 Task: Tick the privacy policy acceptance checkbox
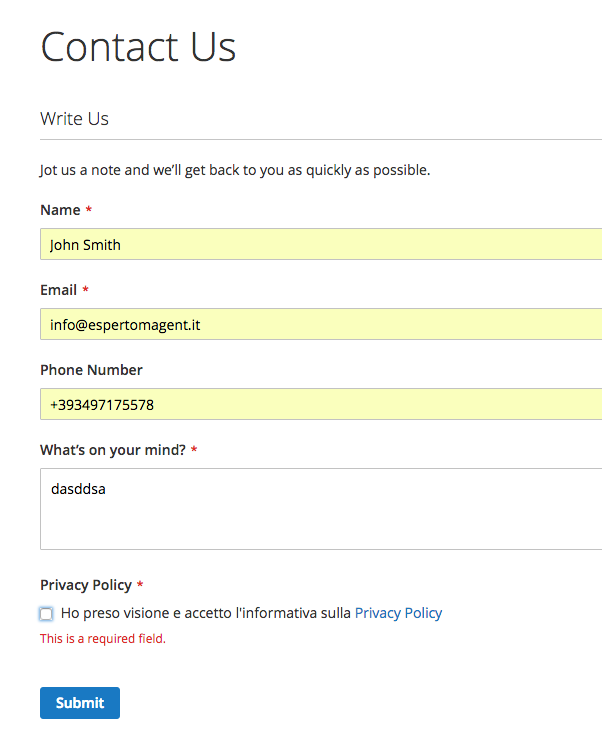[x=46, y=614]
